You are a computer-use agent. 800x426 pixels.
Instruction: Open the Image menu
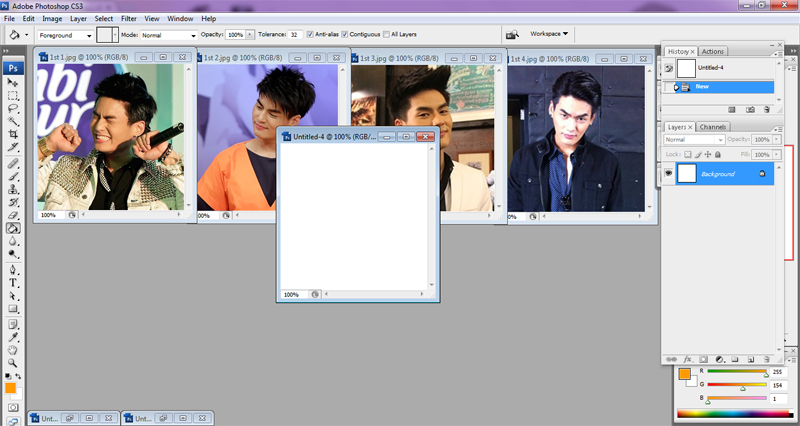[52, 18]
